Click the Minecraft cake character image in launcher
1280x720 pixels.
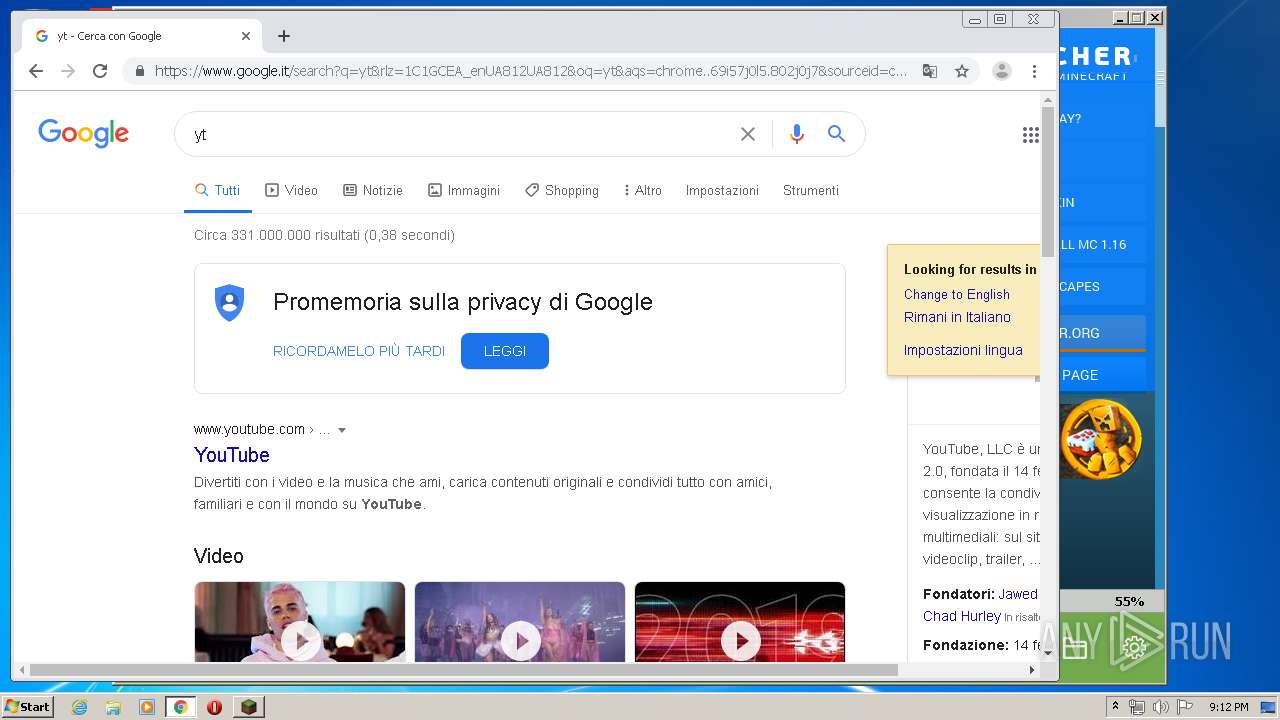[1100, 439]
